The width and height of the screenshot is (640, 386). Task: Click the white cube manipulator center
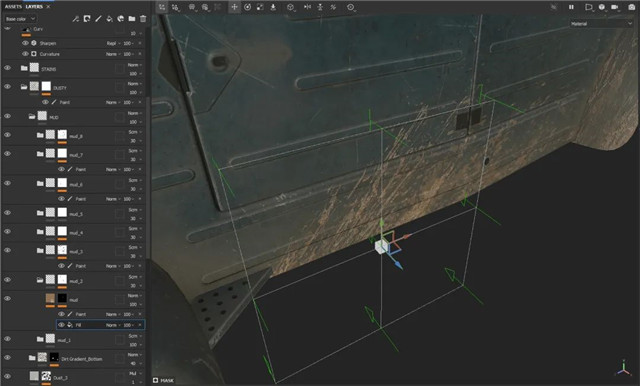(381, 246)
